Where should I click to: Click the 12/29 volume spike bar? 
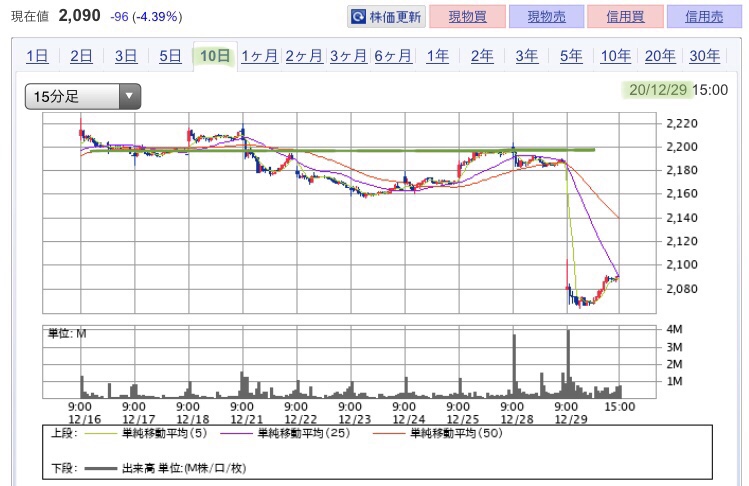click(x=568, y=364)
